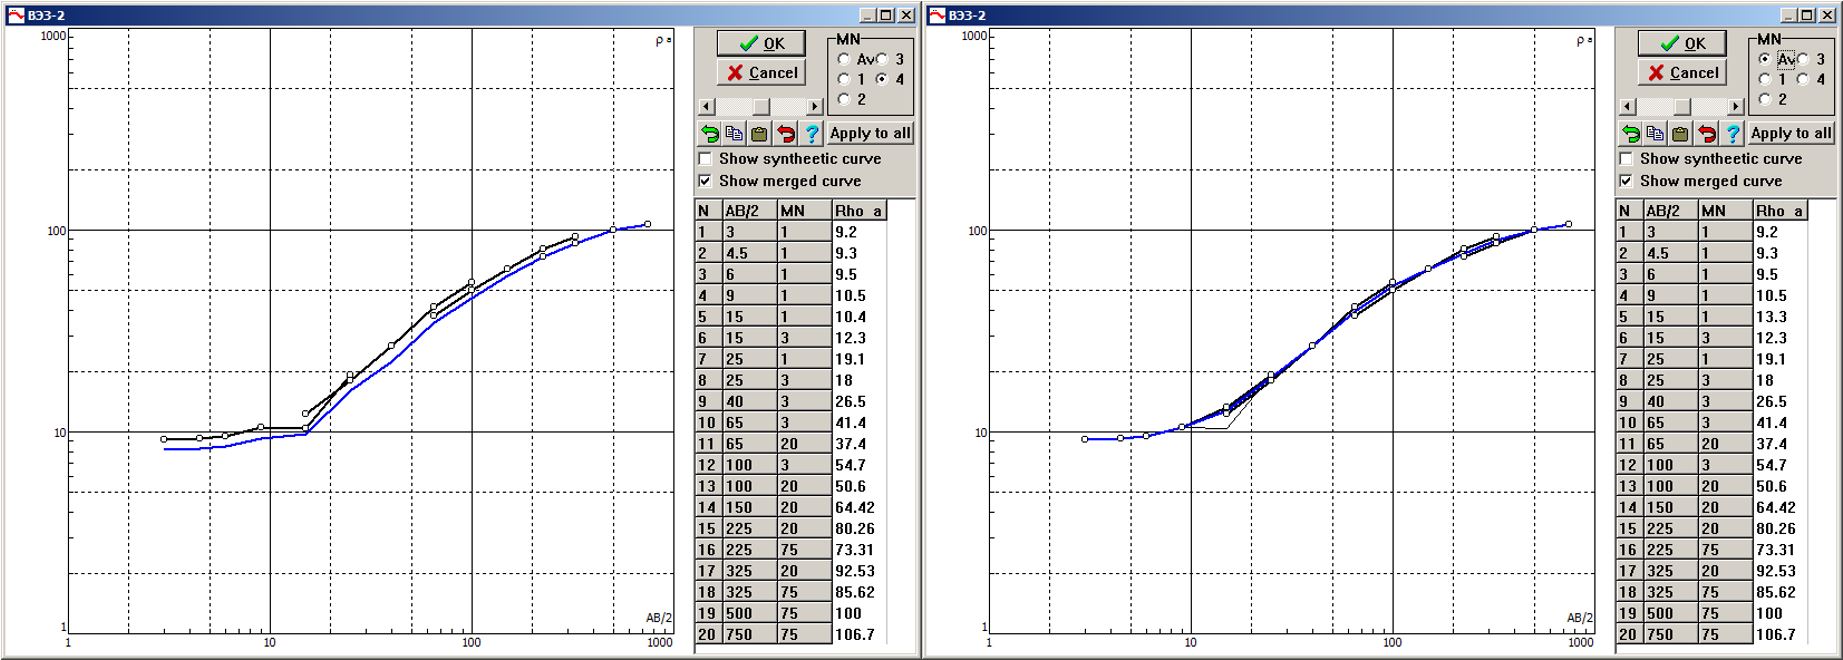Select MN '4' radio in right window

1803,79
